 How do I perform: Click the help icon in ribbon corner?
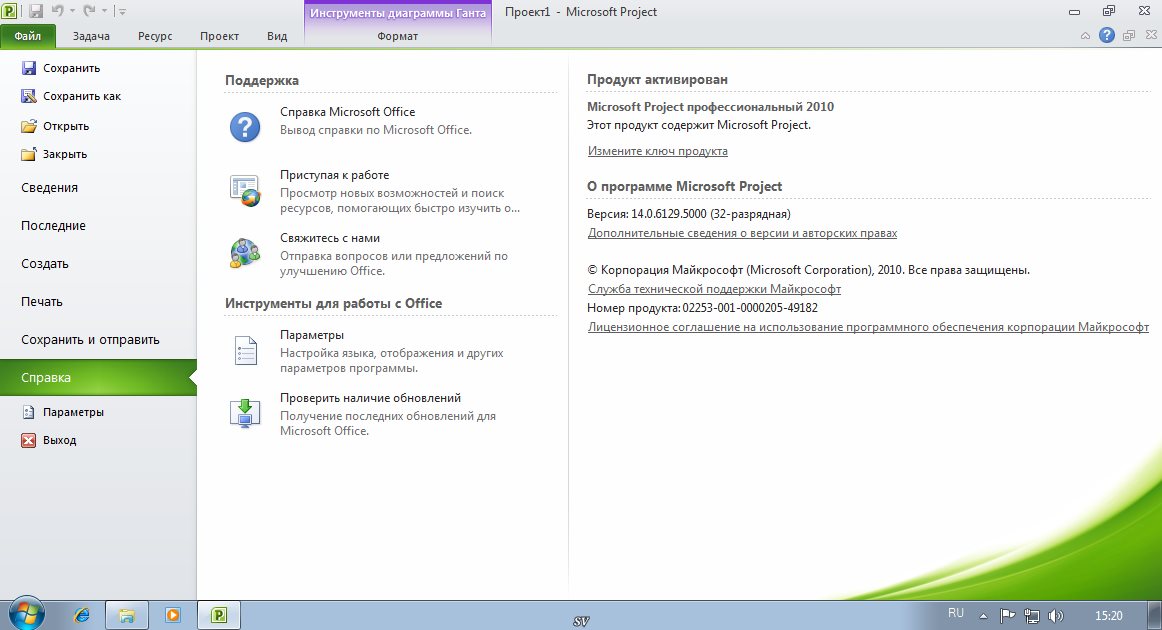pos(1106,36)
